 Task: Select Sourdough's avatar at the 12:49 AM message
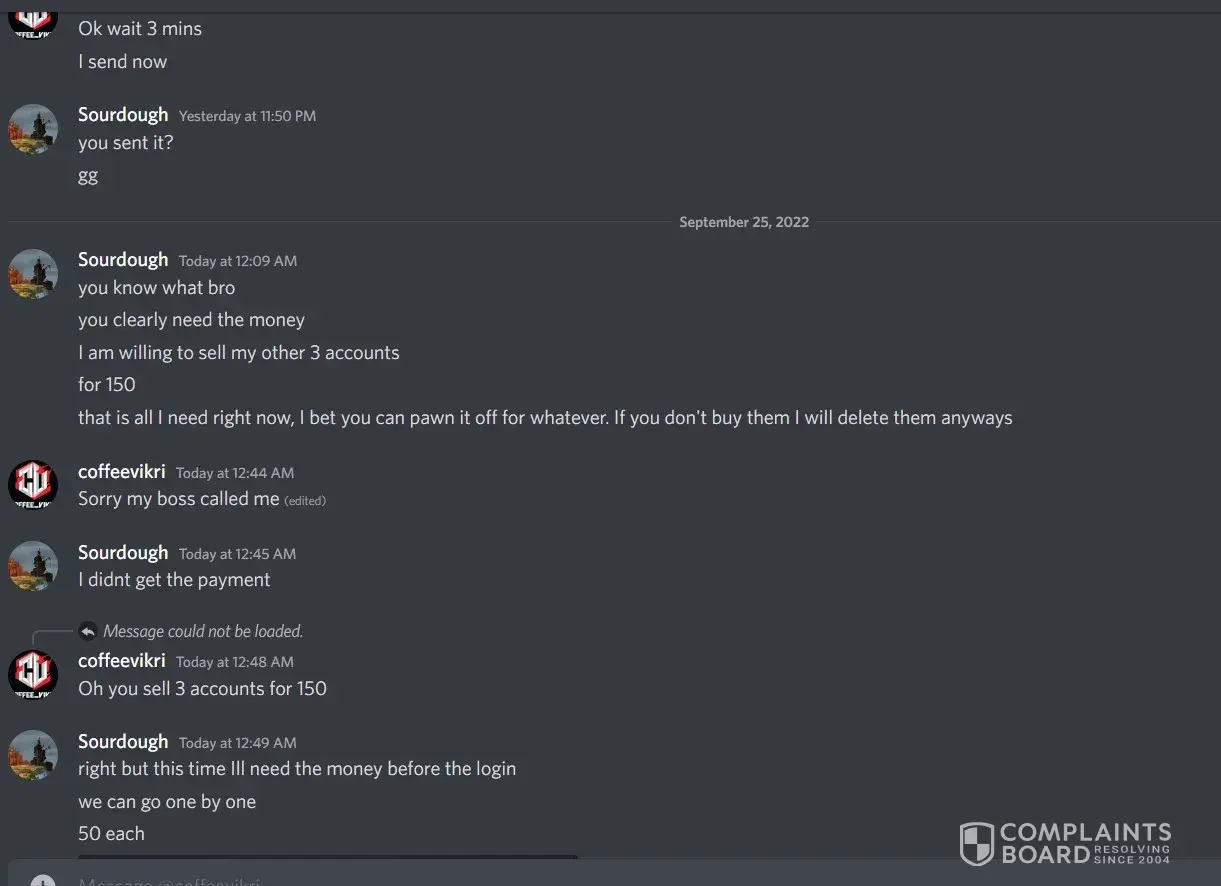33,755
